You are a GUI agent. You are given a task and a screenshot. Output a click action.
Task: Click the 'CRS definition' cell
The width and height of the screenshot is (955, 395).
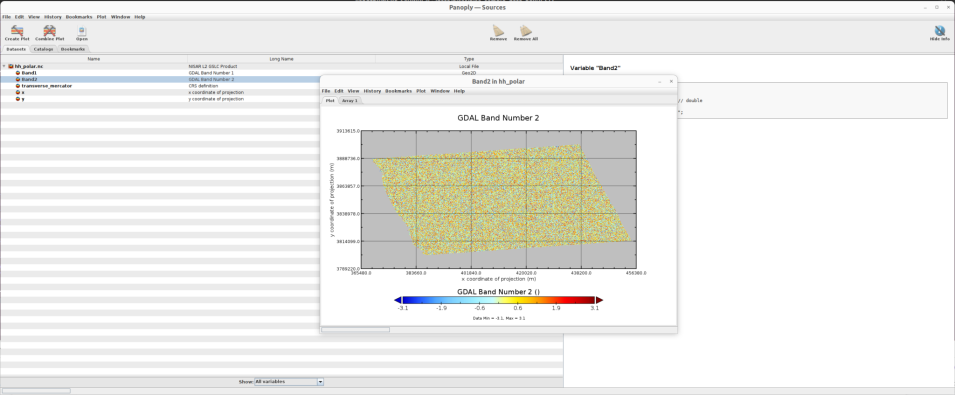click(203, 86)
